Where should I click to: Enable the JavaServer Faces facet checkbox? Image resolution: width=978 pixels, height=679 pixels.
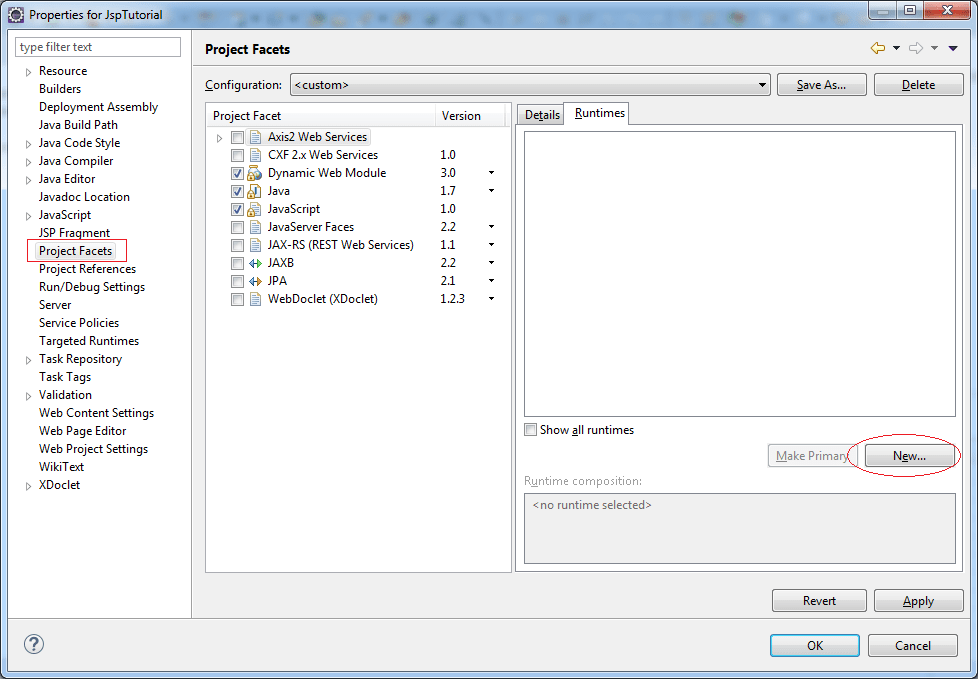237,226
